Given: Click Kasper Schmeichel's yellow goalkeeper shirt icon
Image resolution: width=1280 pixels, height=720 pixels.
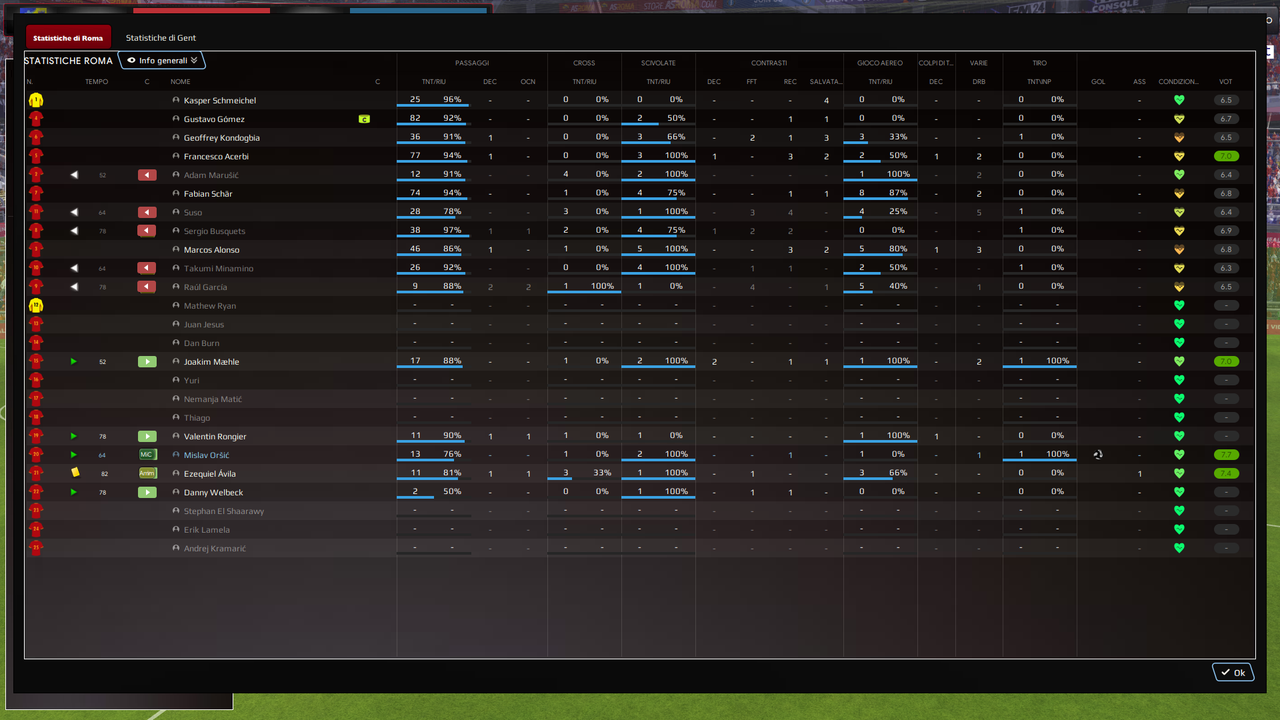Looking at the screenshot, I should tap(36, 100).
